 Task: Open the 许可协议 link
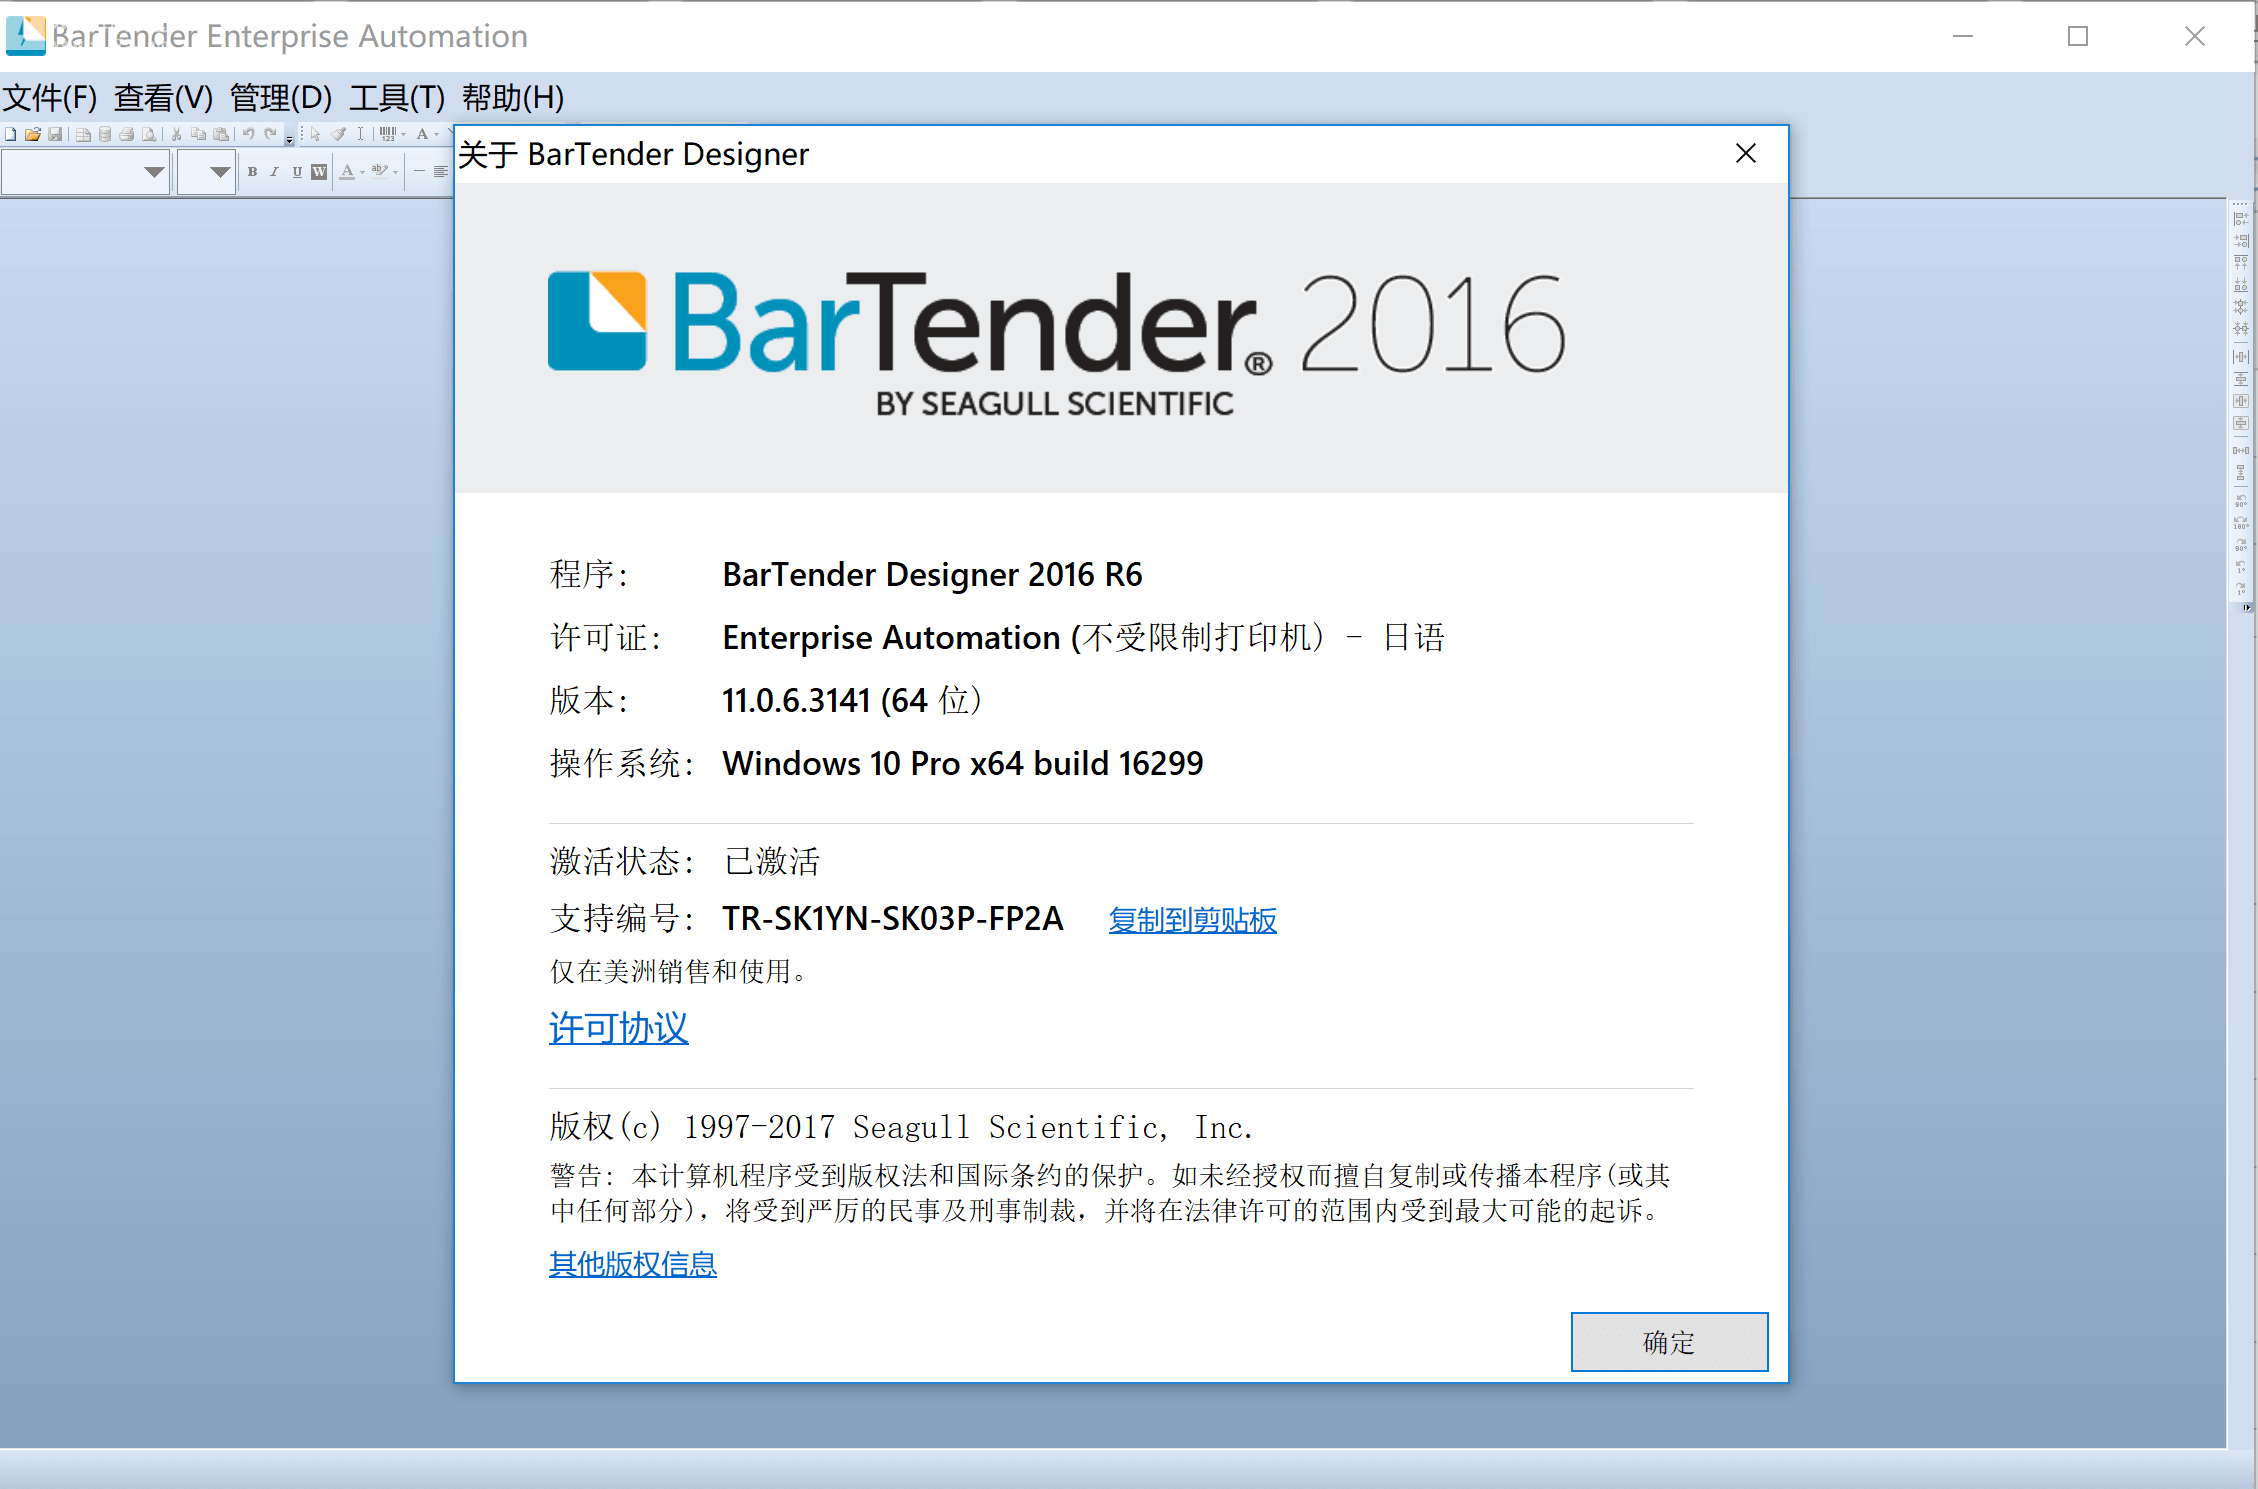tap(618, 1028)
